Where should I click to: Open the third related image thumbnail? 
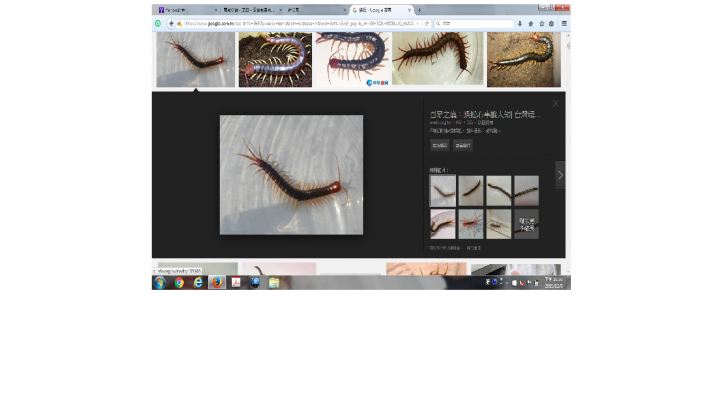[499, 191]
